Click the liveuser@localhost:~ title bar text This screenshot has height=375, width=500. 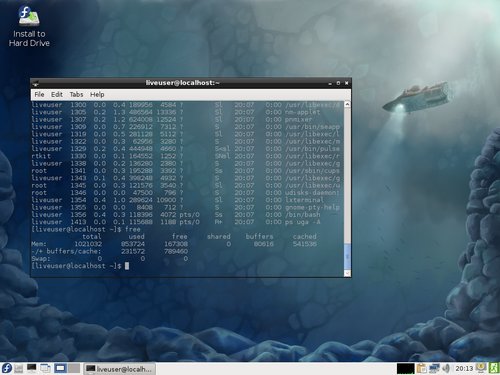point(183,83)
